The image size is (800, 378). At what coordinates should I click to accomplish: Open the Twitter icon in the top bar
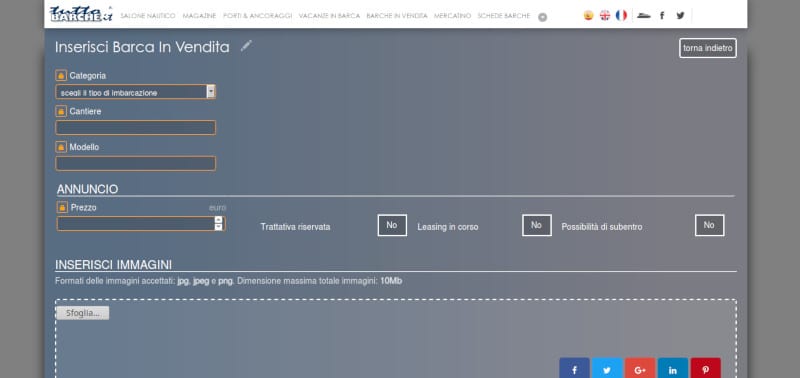click(680, 15)
